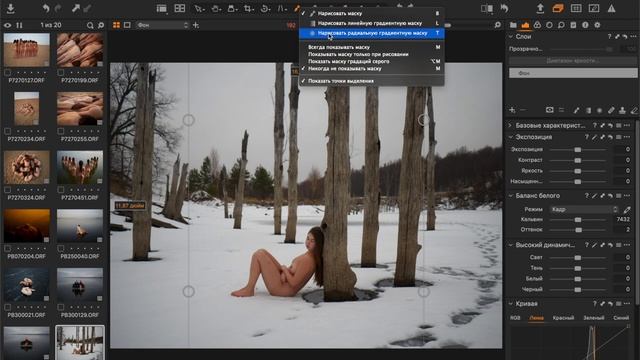
Task: Click Reset adjustments arrow near Before/After
Action: (504, 8)
